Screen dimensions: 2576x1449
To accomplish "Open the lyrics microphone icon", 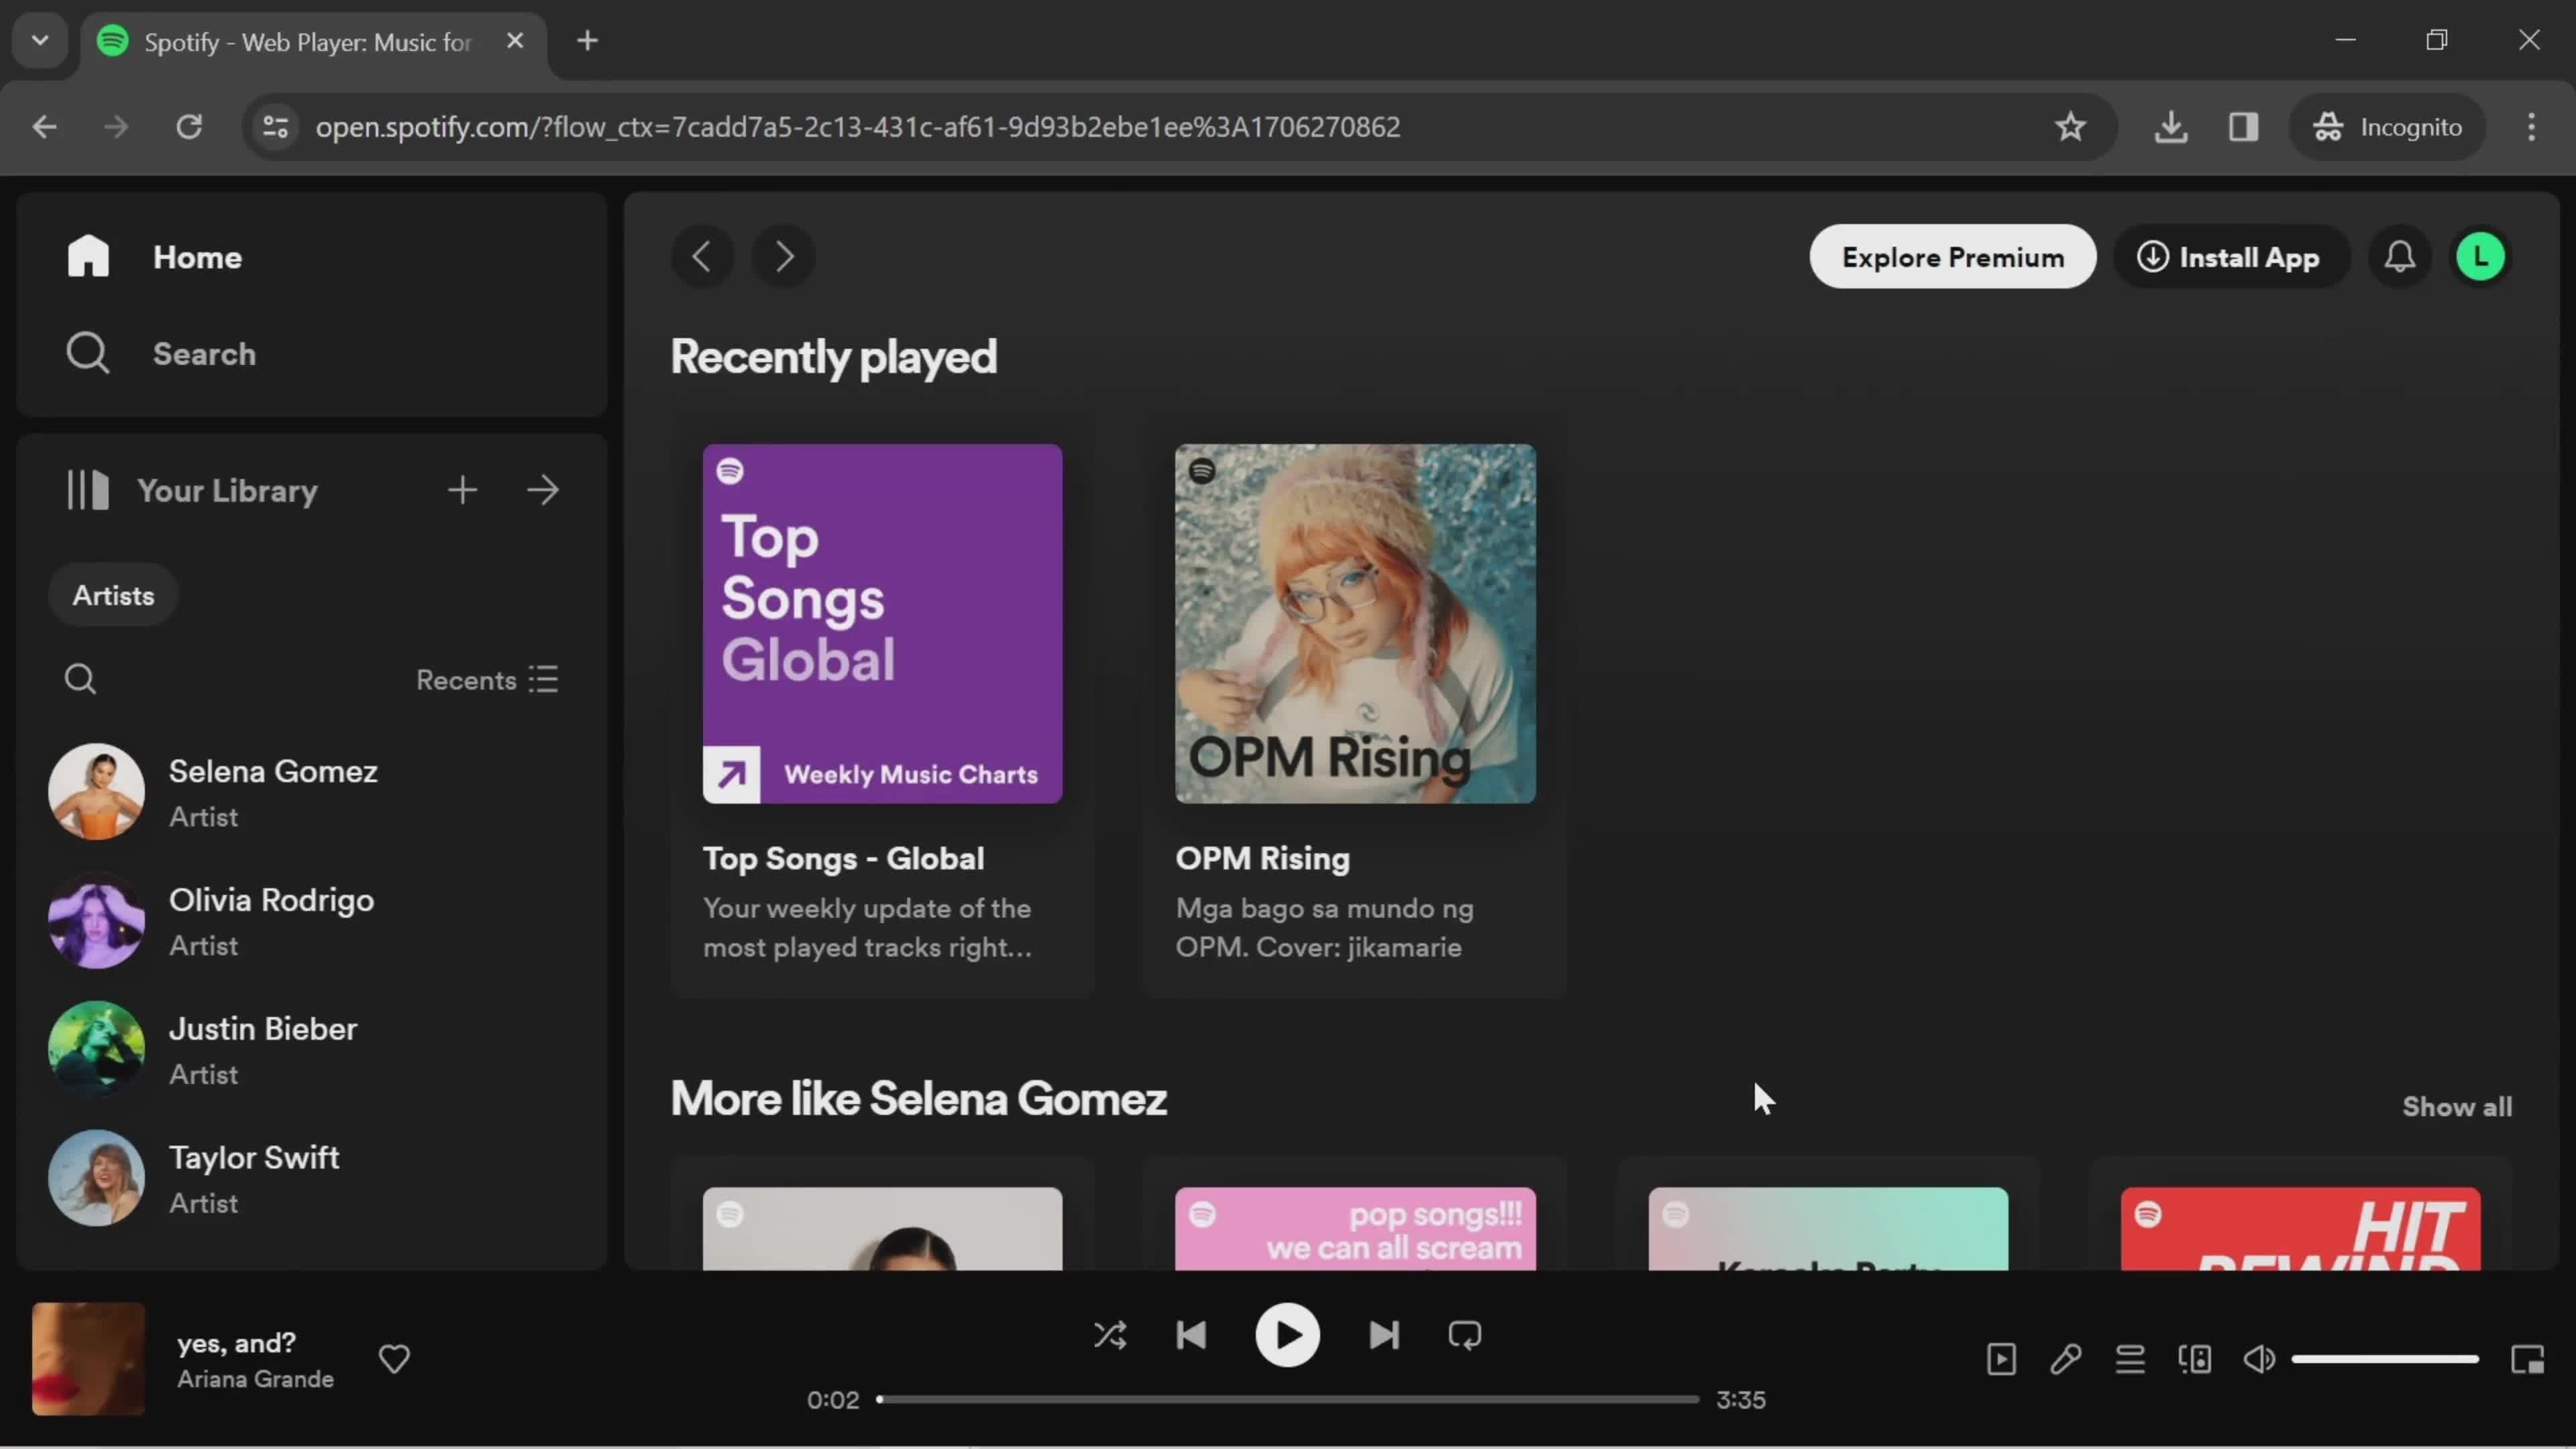I will tap(2066, 1359).
